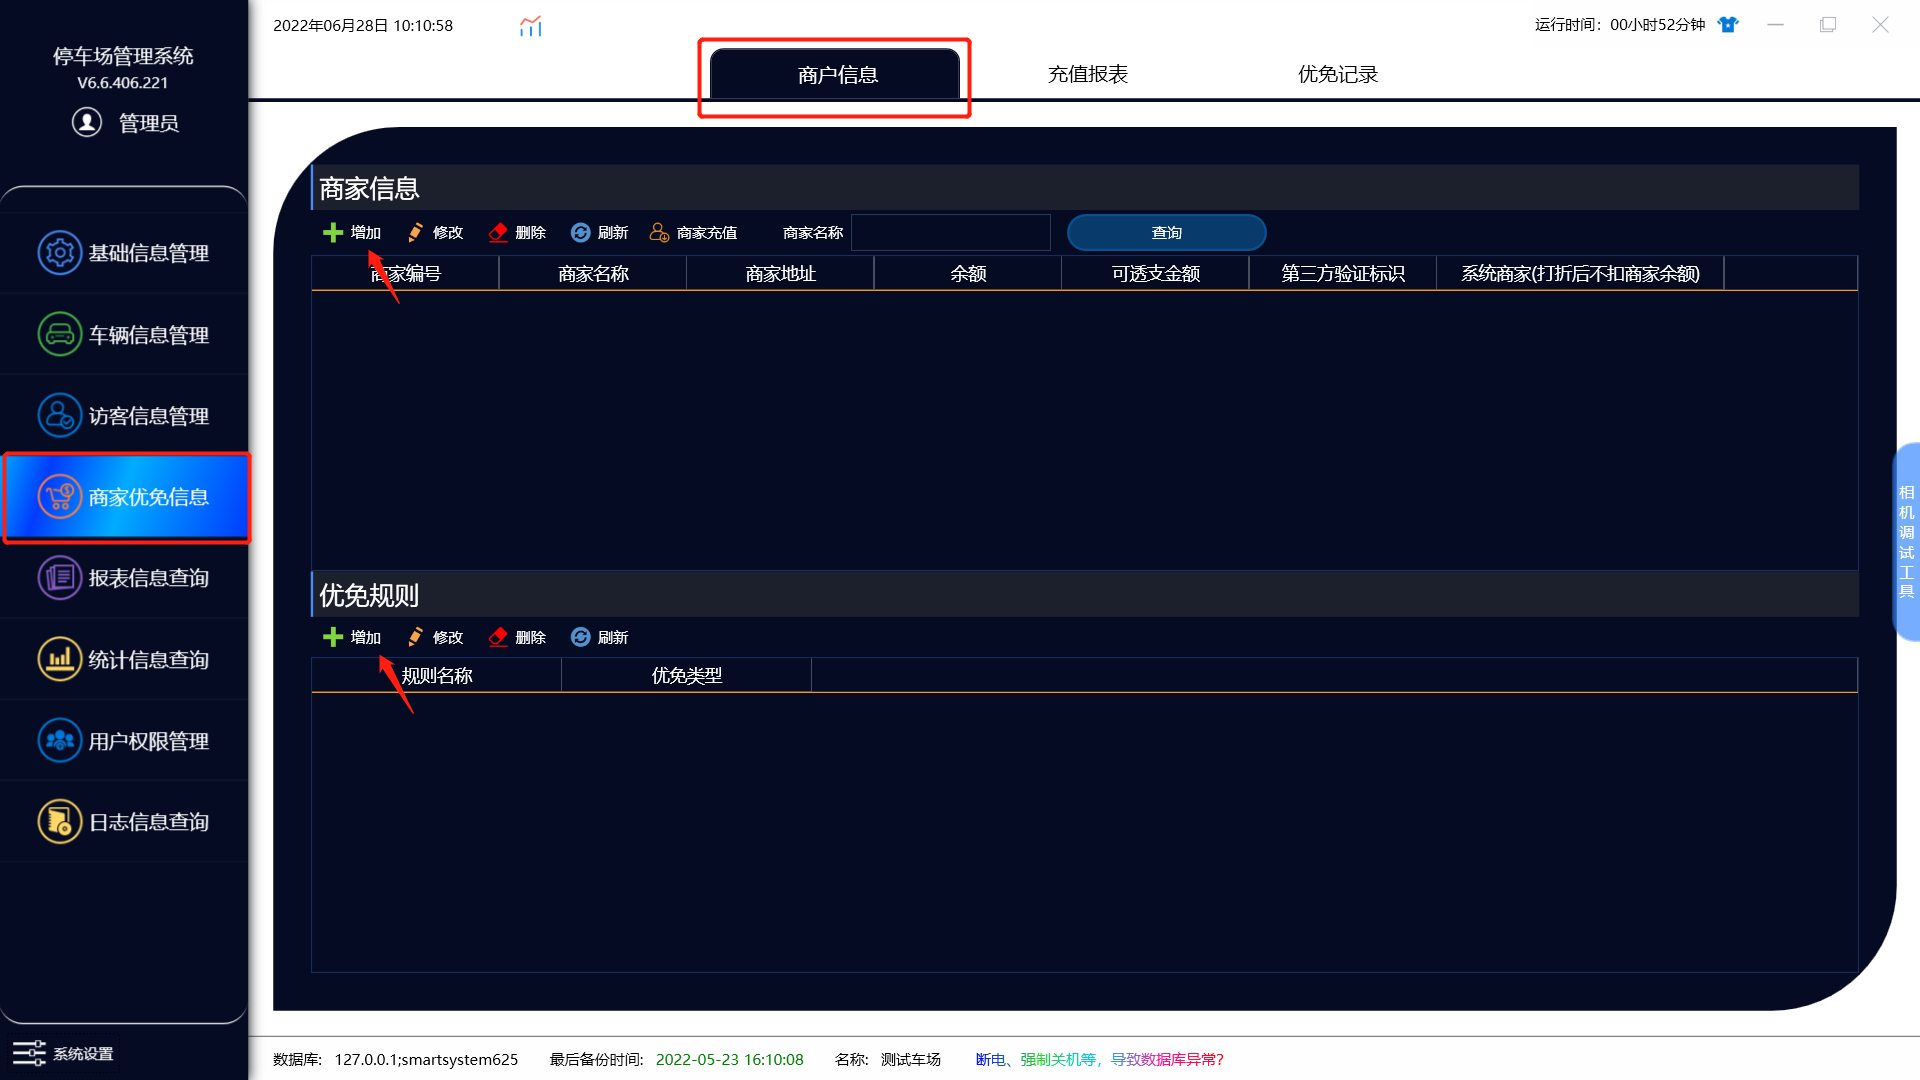Focus the 商家名称 search input field

click(x=950, y=232)
